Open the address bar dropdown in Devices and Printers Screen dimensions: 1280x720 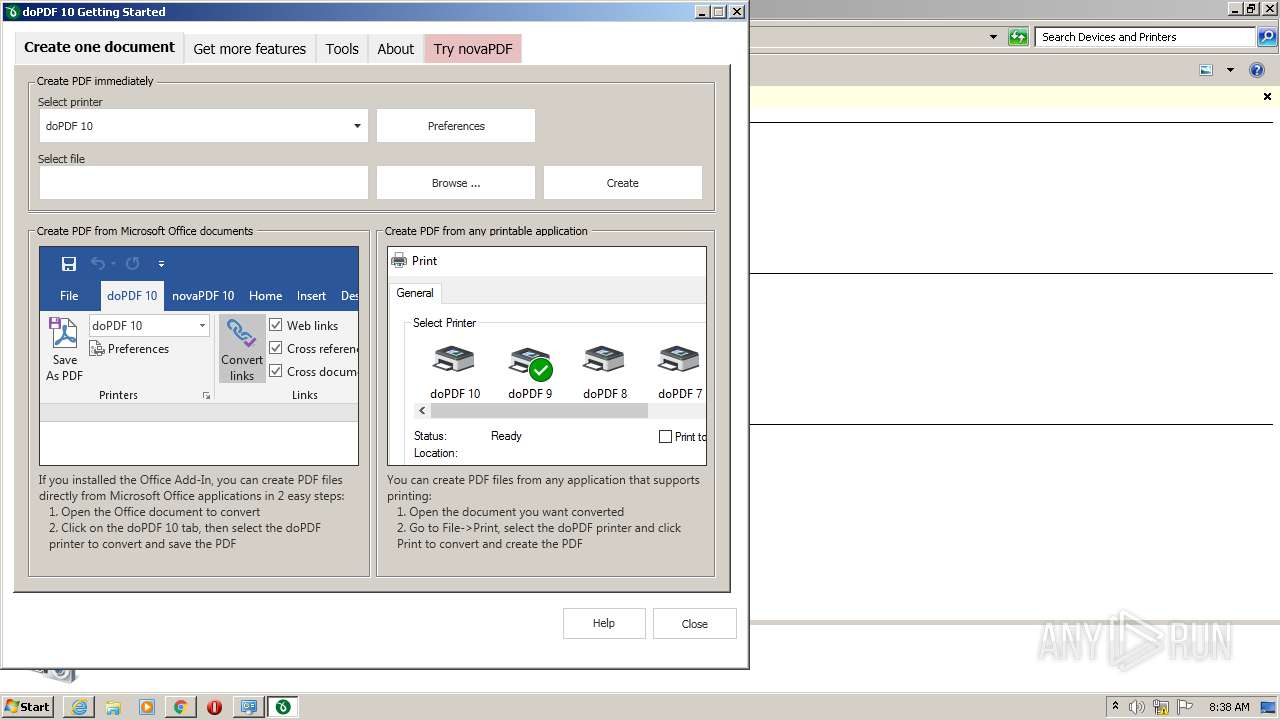click(993, 37)
